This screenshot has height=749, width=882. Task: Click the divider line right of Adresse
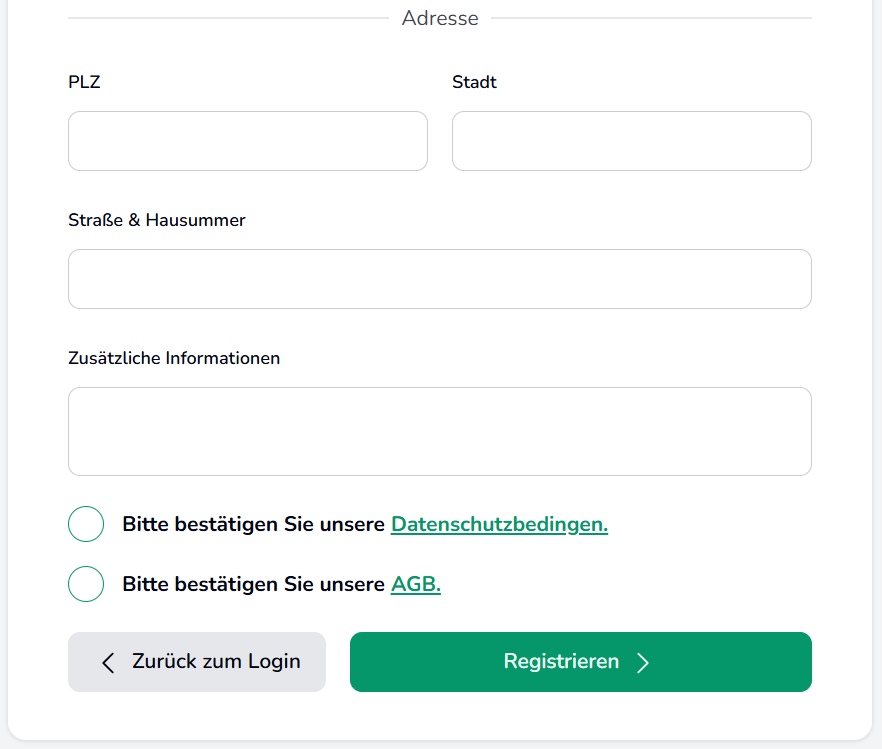pos(650,18)
